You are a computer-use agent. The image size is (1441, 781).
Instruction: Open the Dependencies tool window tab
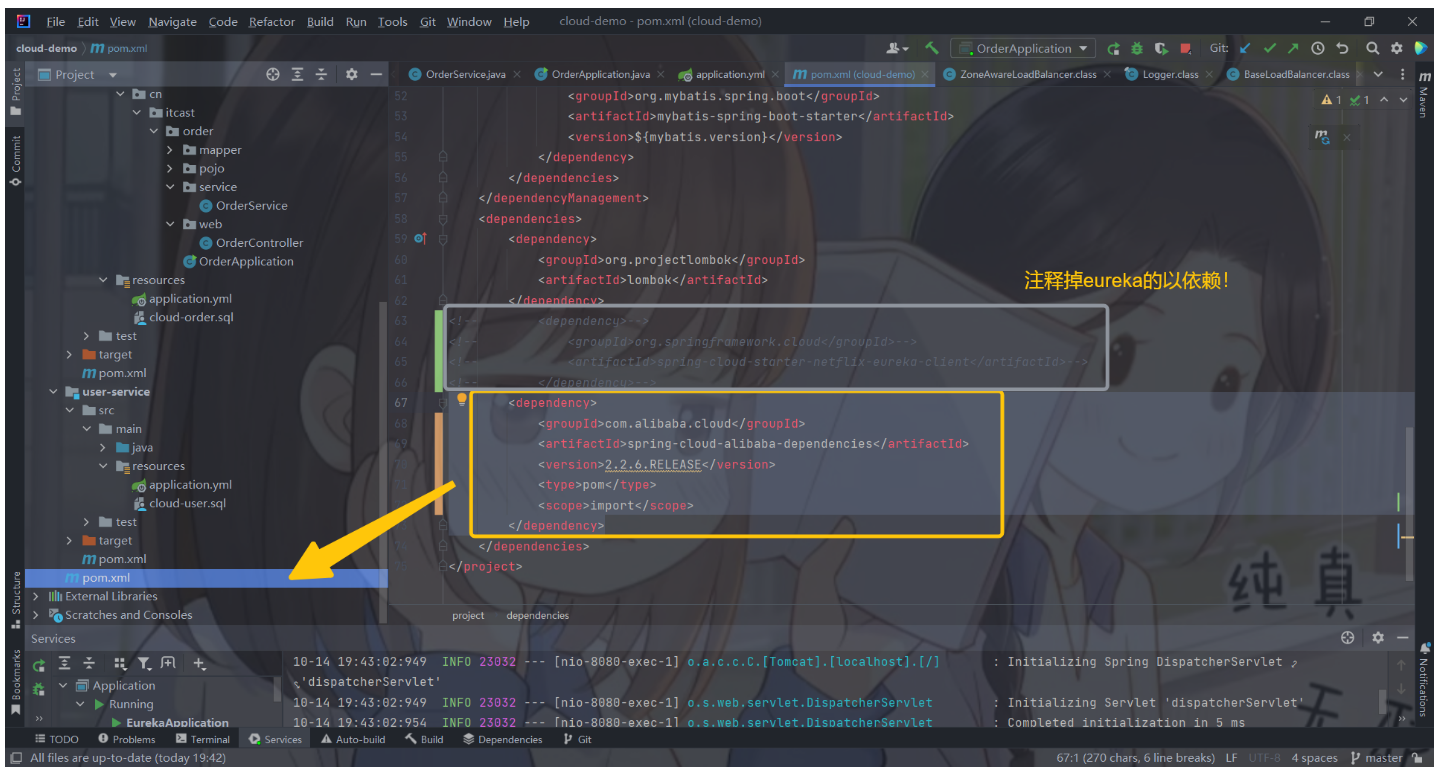503,739
